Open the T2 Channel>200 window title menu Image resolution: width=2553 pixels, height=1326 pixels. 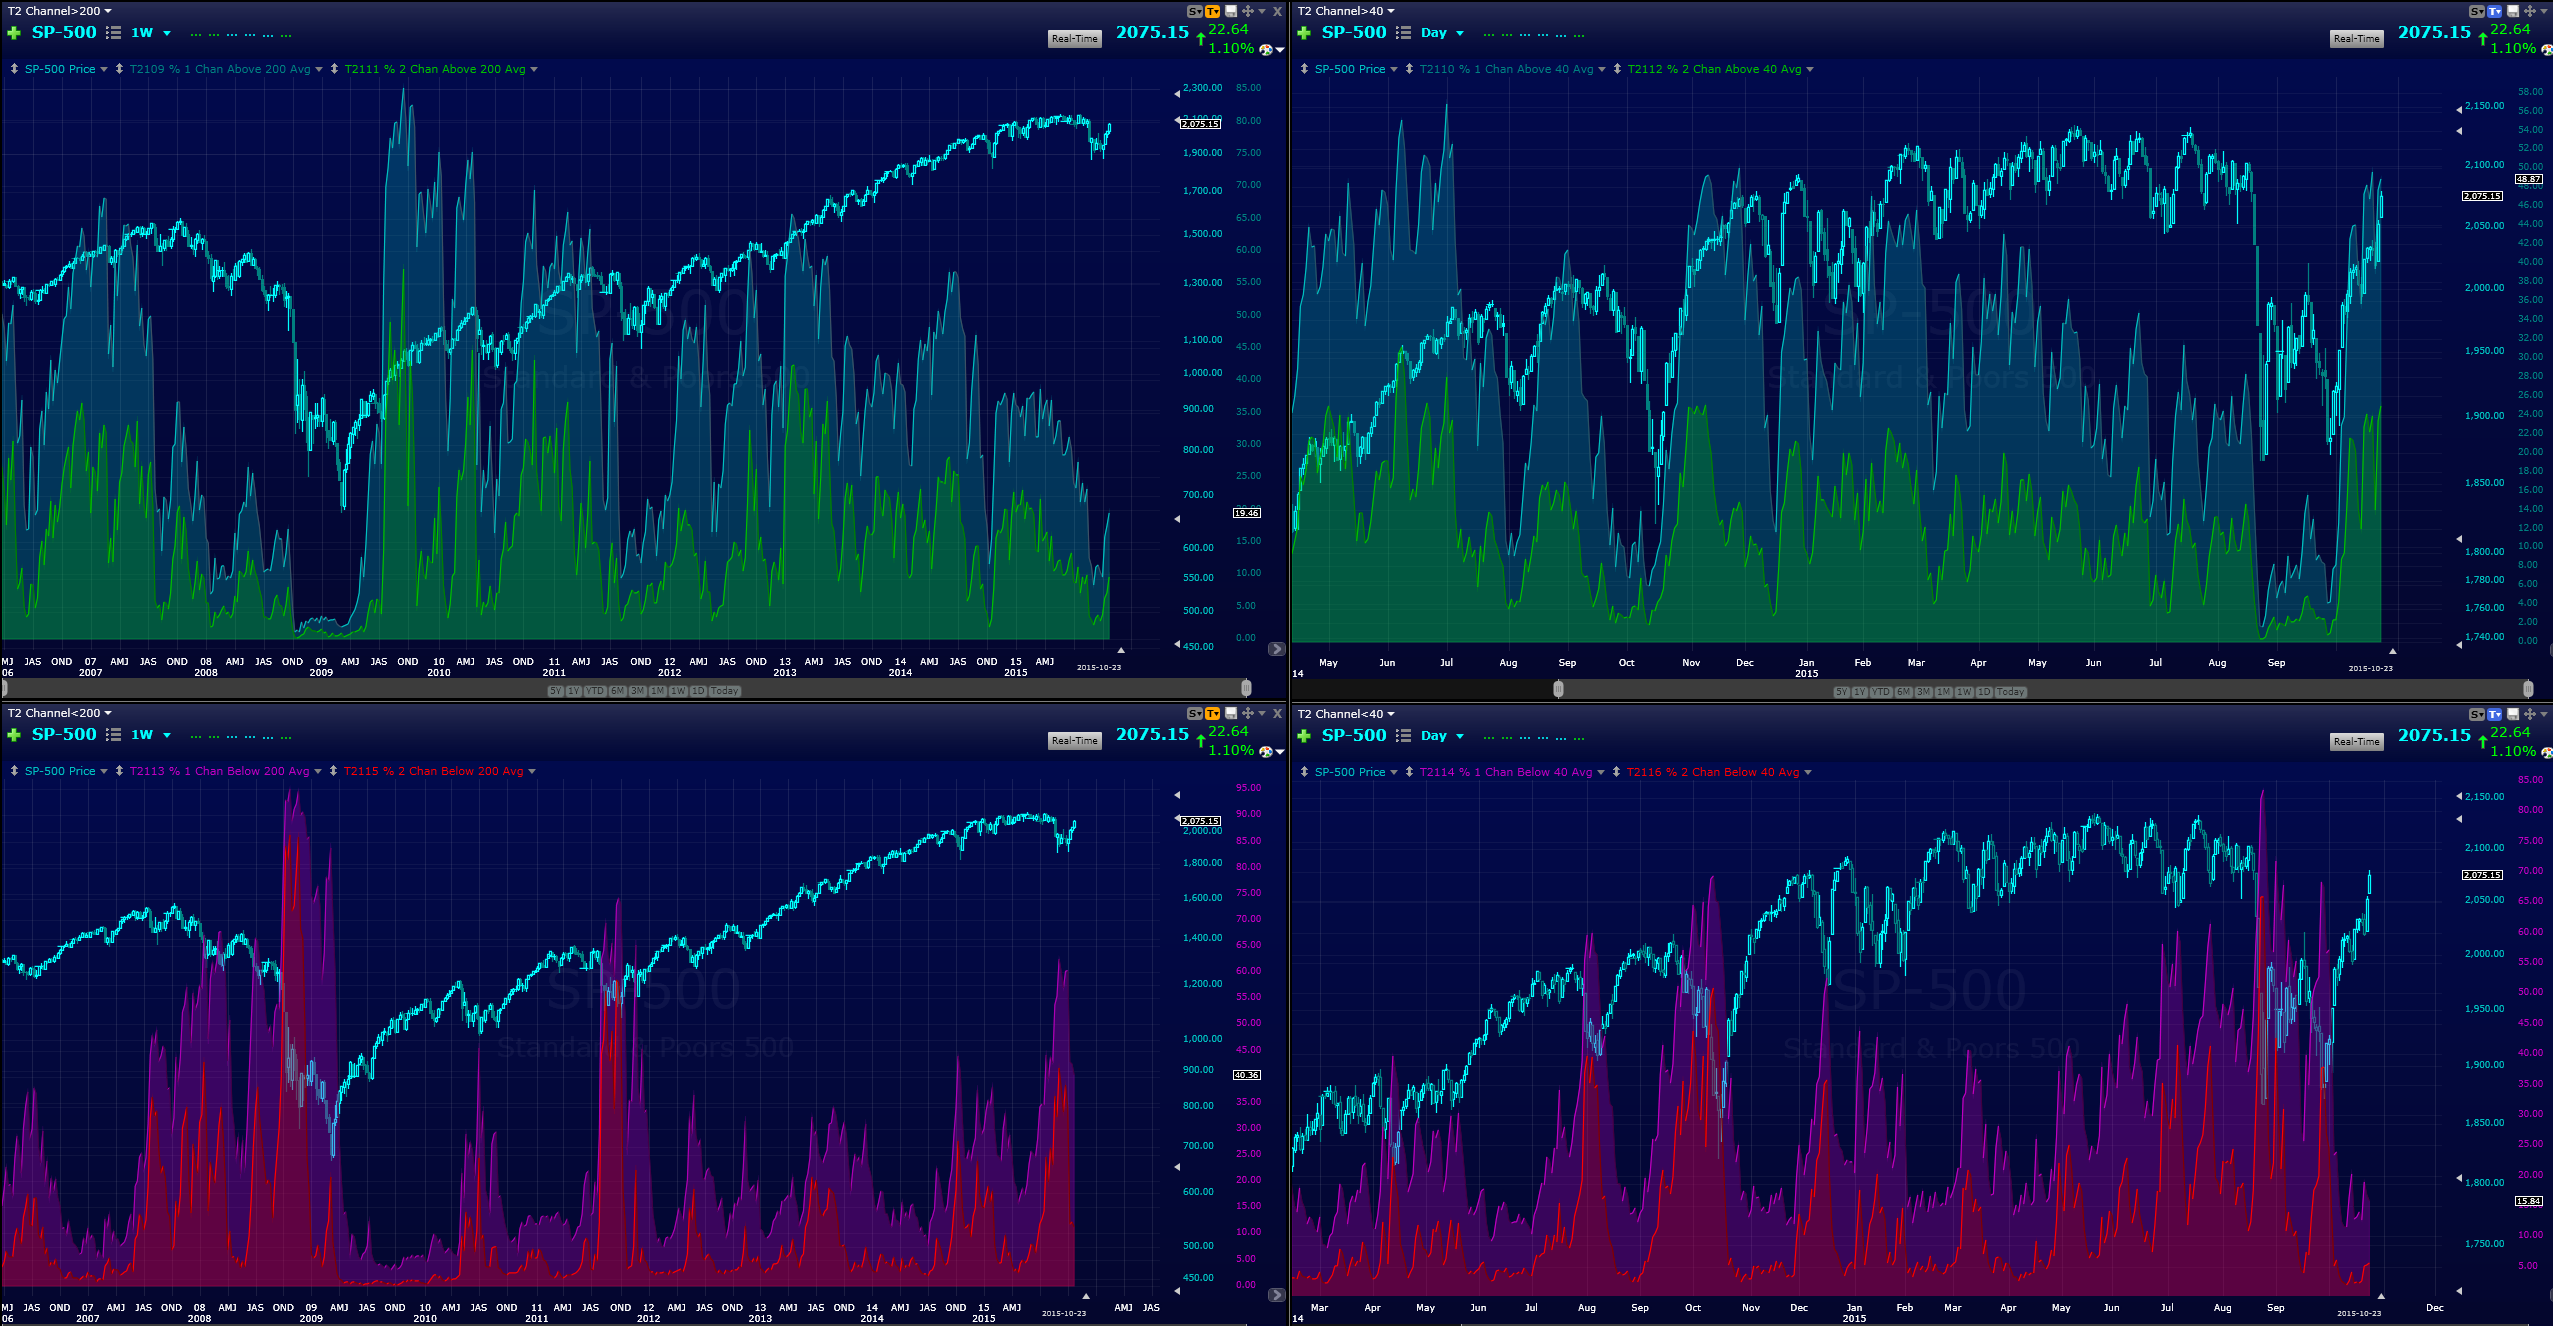point(60,11)
